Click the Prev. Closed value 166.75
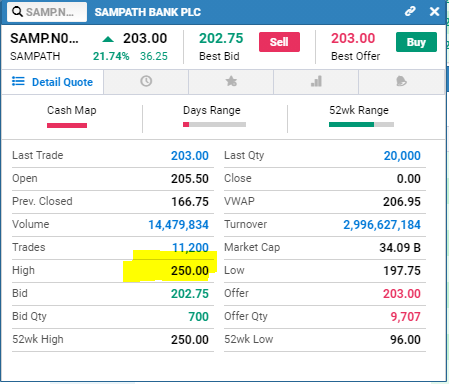 [x=190, y=202]
